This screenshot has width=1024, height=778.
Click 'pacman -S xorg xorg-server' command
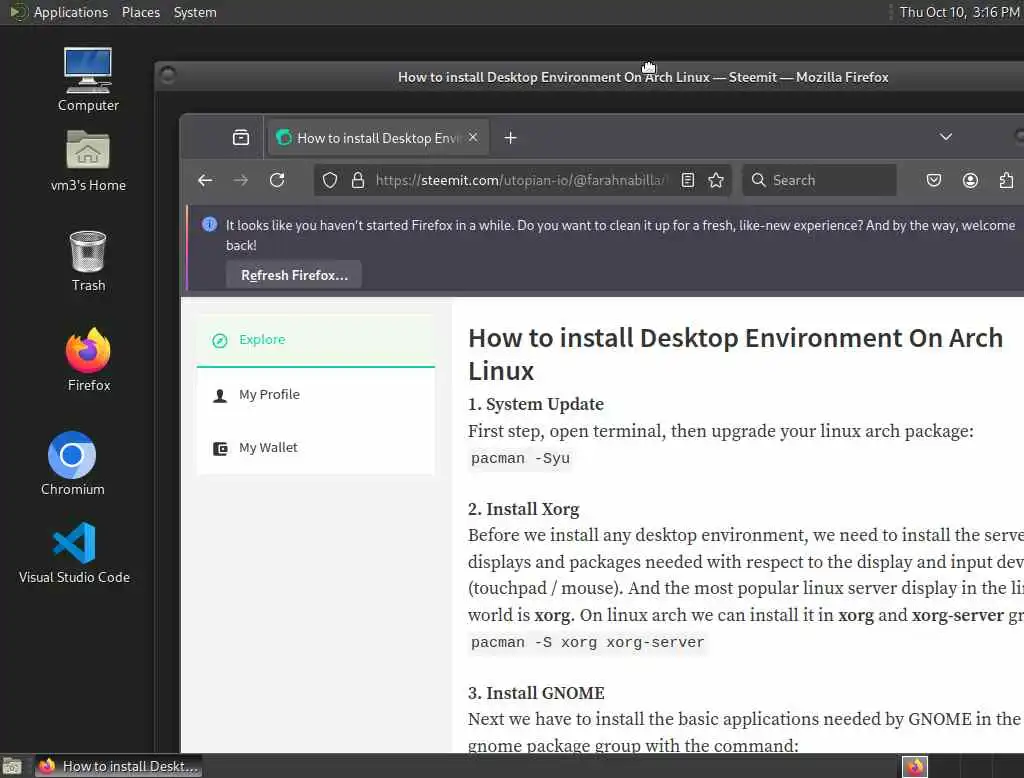coord(587,642)
